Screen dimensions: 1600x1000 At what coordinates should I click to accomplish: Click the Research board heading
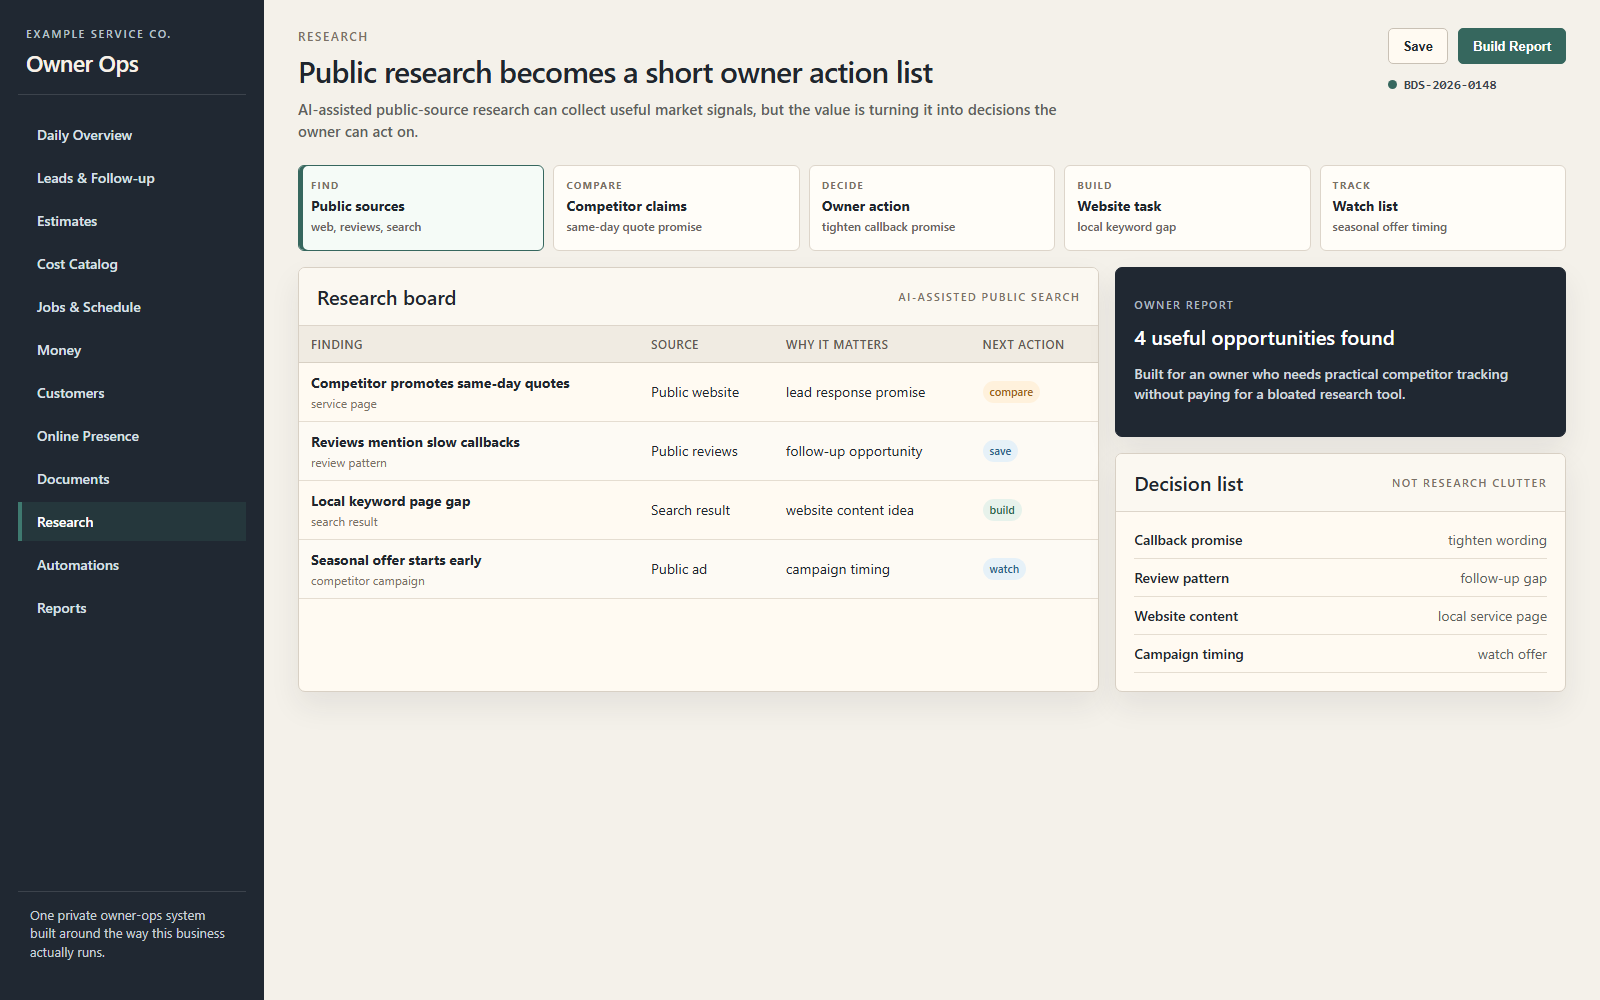coord(386,298)
